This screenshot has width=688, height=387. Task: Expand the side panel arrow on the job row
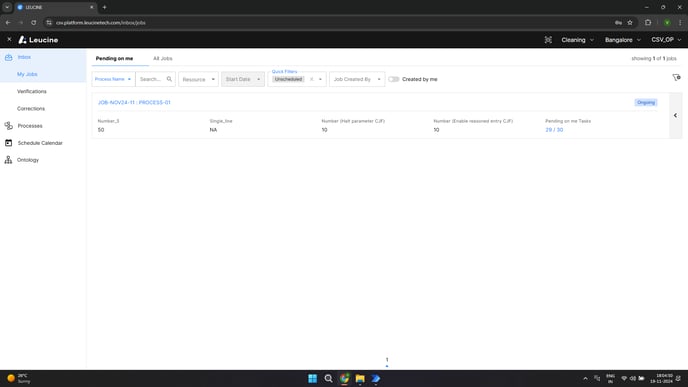pyautogui.click(x=675, y=115)
